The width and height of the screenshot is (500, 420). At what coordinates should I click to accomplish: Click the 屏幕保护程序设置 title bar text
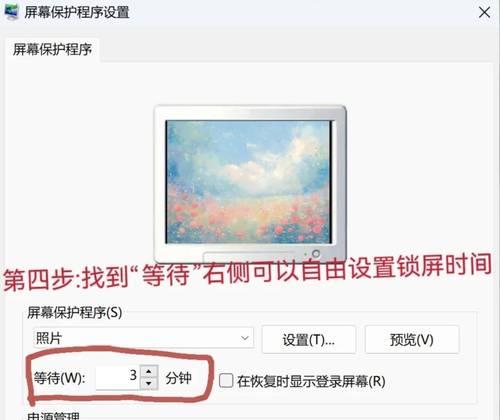coord(77,13)
